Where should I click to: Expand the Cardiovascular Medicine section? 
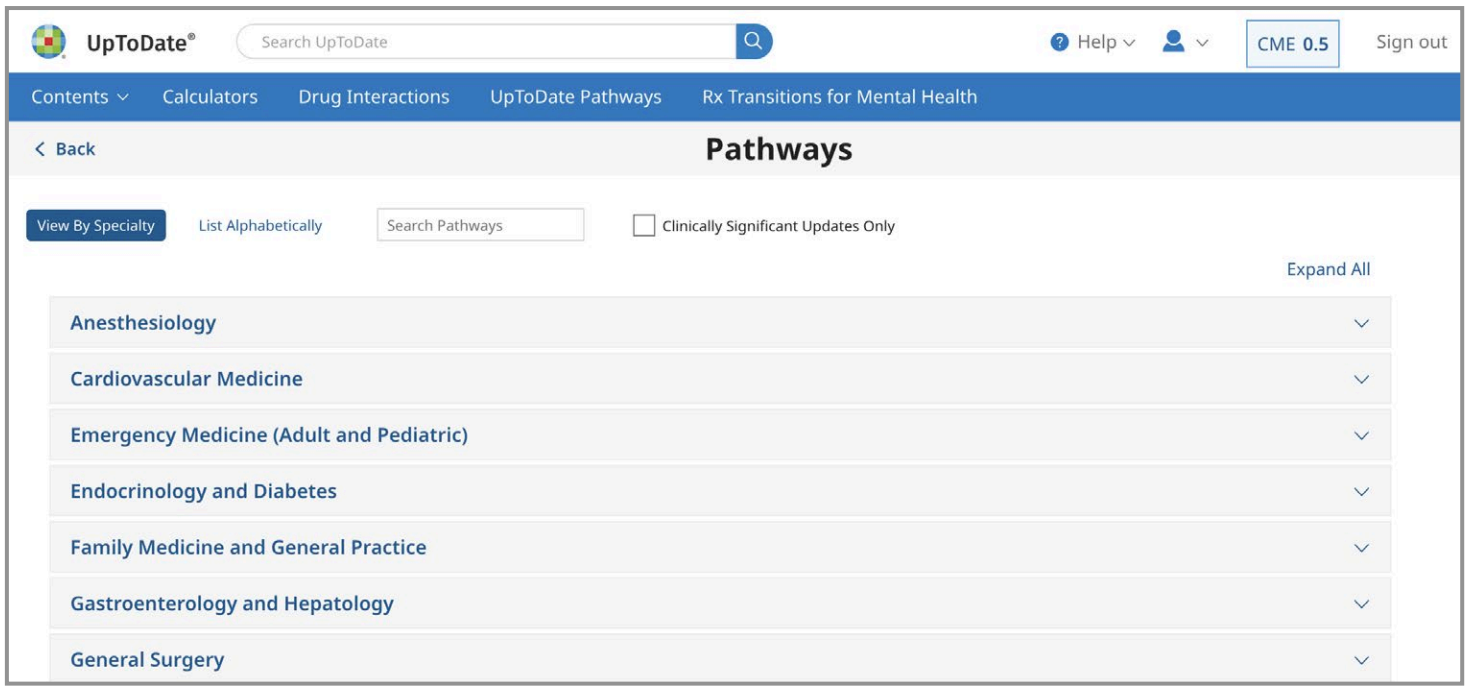[186, 379]
